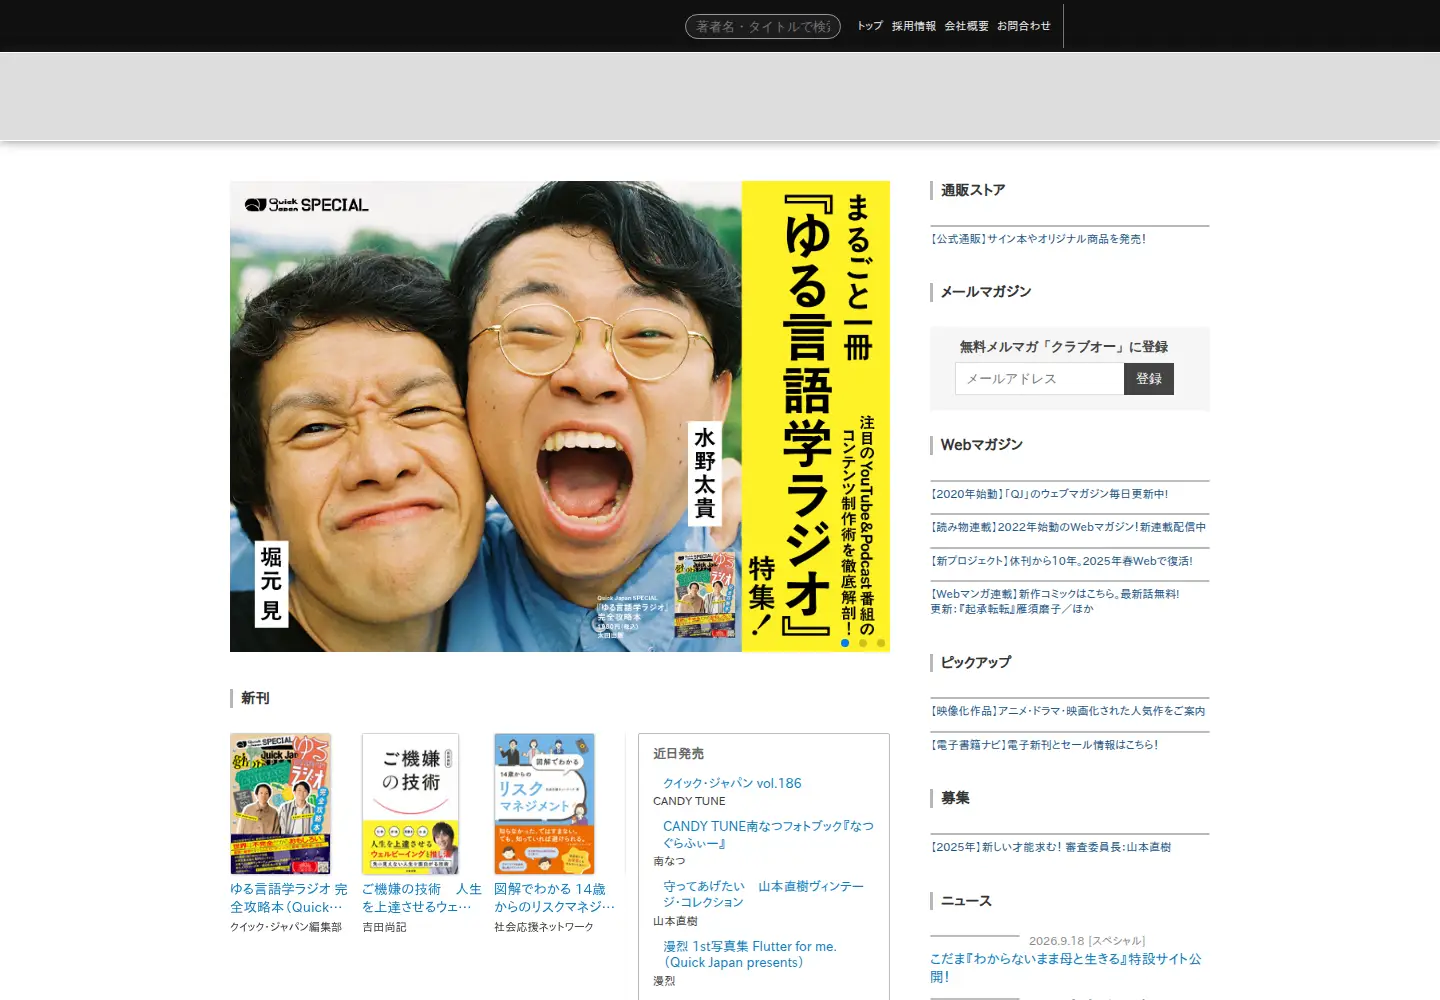Click the ピックアップ section heading
Screen dimensions: 1440x1000
pos(975,662)
